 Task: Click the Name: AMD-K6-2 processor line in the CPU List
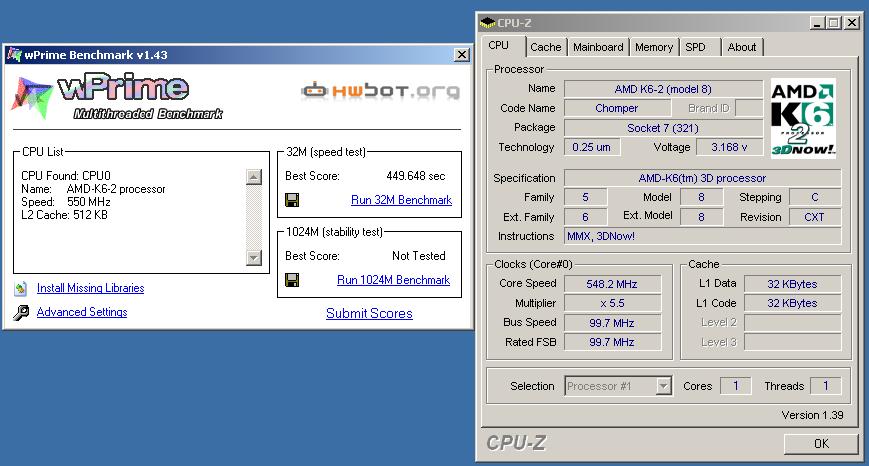tap(93, 189)
